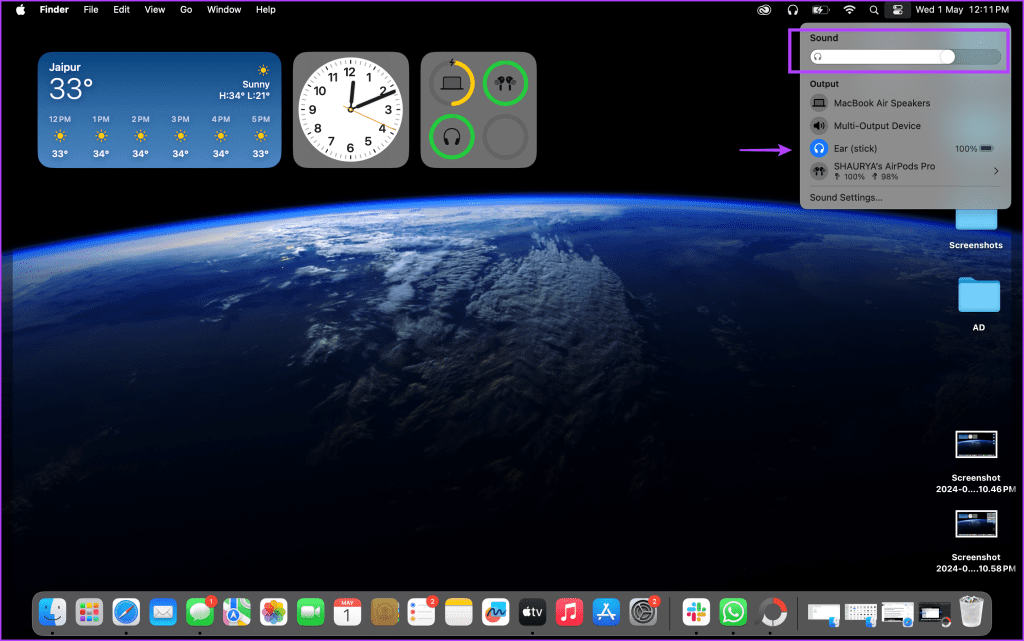
Task: Open WhatsApp from the dock
Action: click(x=733, y=612)
